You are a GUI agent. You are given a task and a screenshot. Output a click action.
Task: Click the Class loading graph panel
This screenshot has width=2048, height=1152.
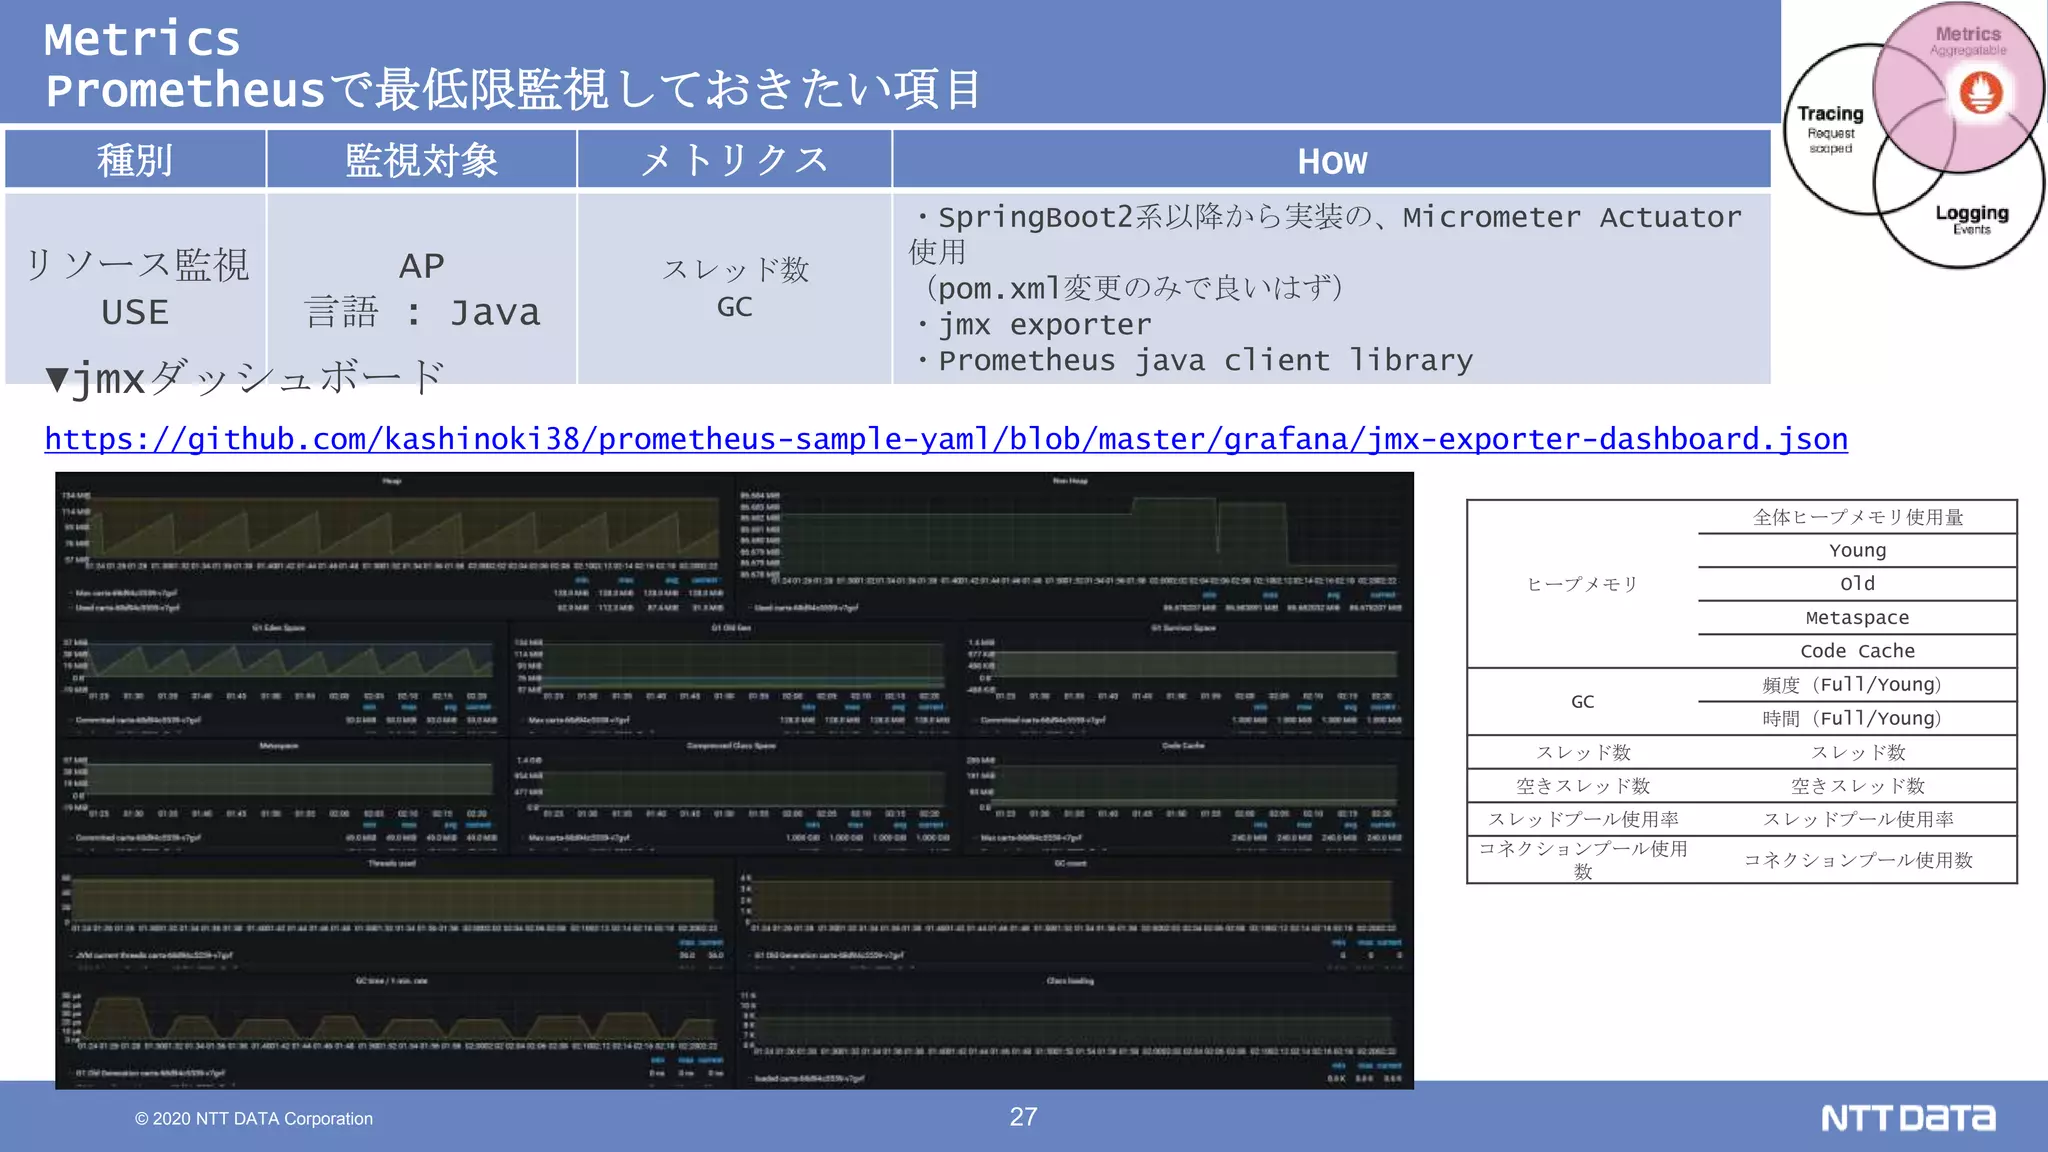pos(1073,1031)
